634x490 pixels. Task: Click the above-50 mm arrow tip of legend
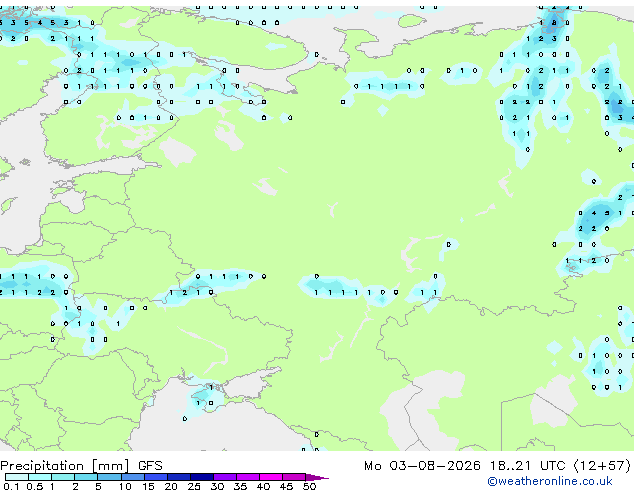[x=317, y=477]
